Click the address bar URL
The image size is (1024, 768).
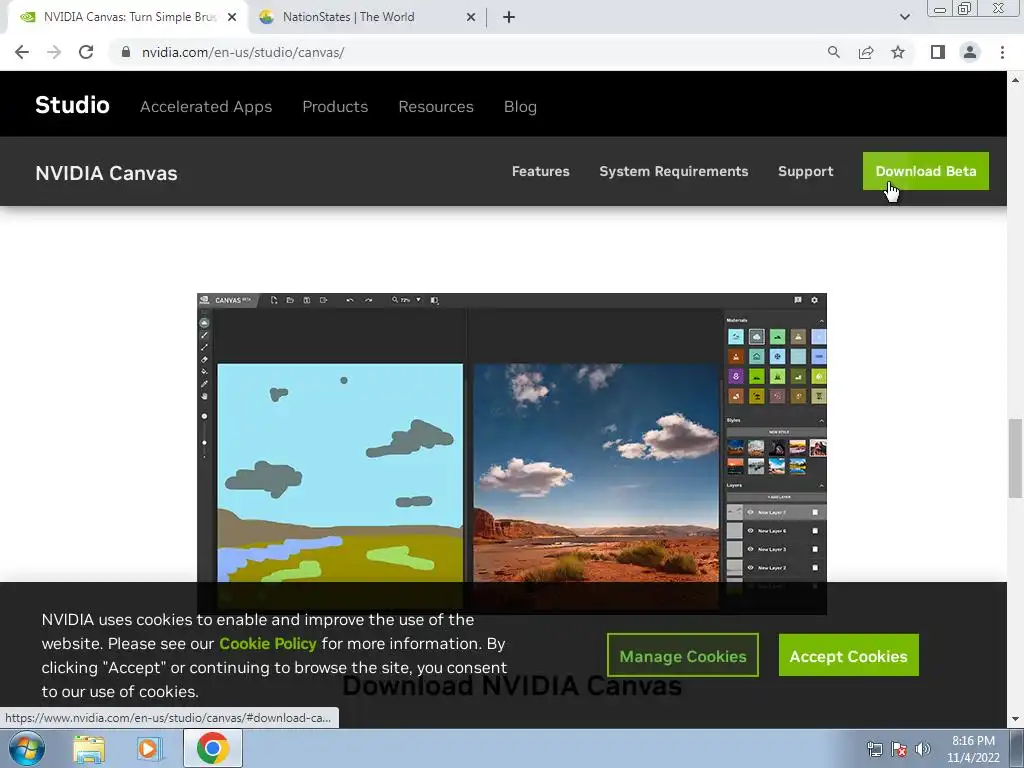(x=243, y=52)
